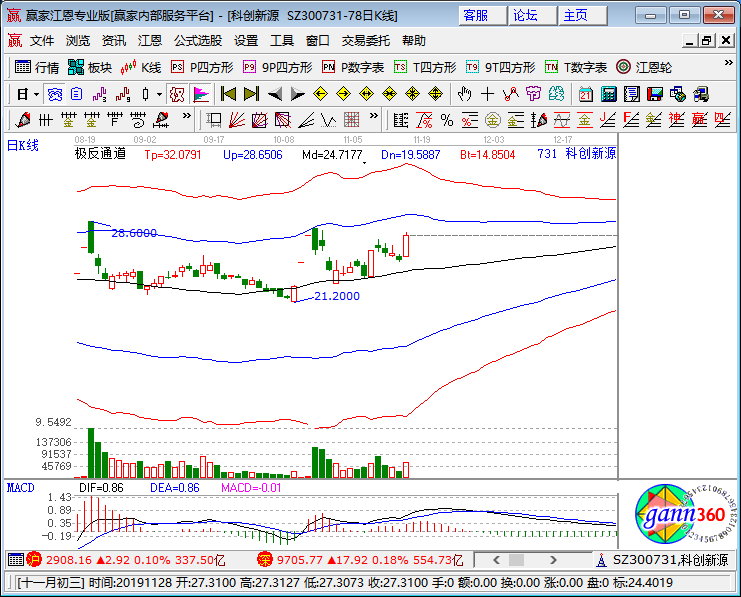Screen dimensions: 741x597
Task: Open the 行情 quotes view
Action: (x=37, y=68)
